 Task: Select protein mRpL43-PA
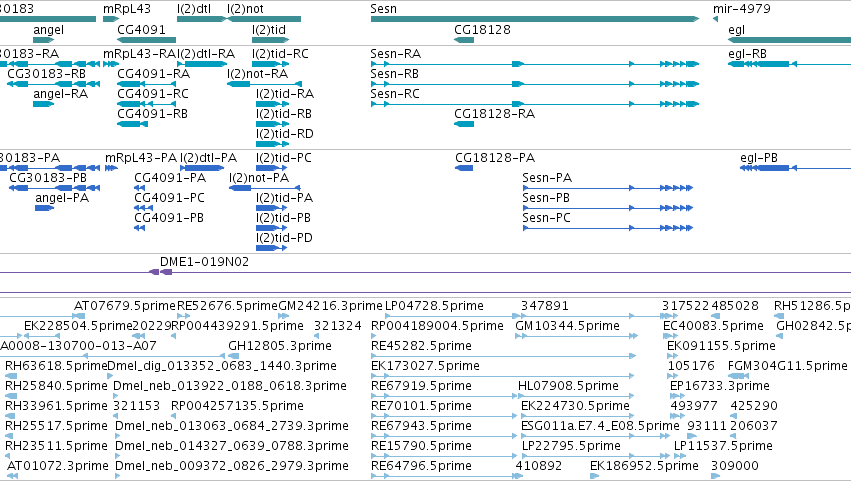tap(111, 168)
